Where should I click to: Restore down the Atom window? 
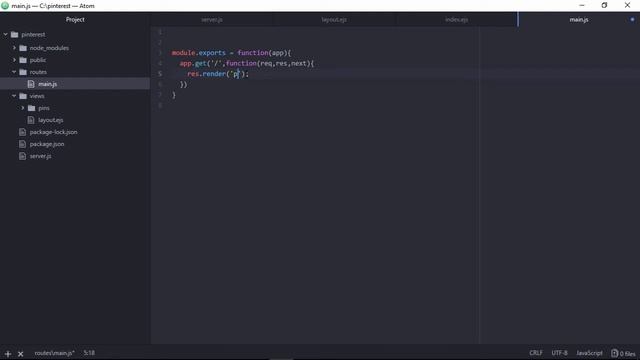point(604,5)
